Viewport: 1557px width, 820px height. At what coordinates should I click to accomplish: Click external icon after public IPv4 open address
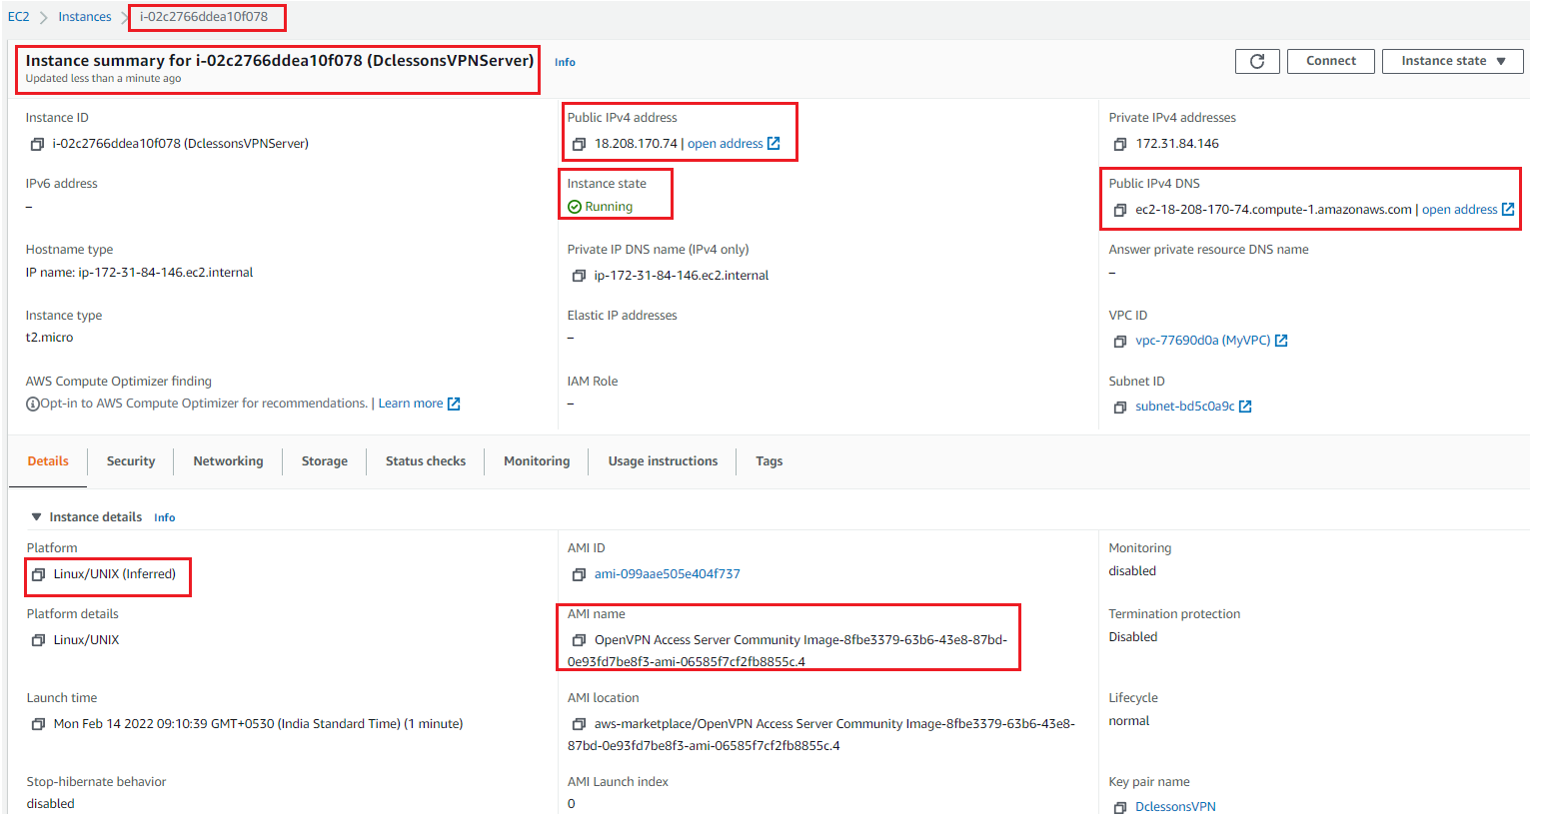coord(773,144)
